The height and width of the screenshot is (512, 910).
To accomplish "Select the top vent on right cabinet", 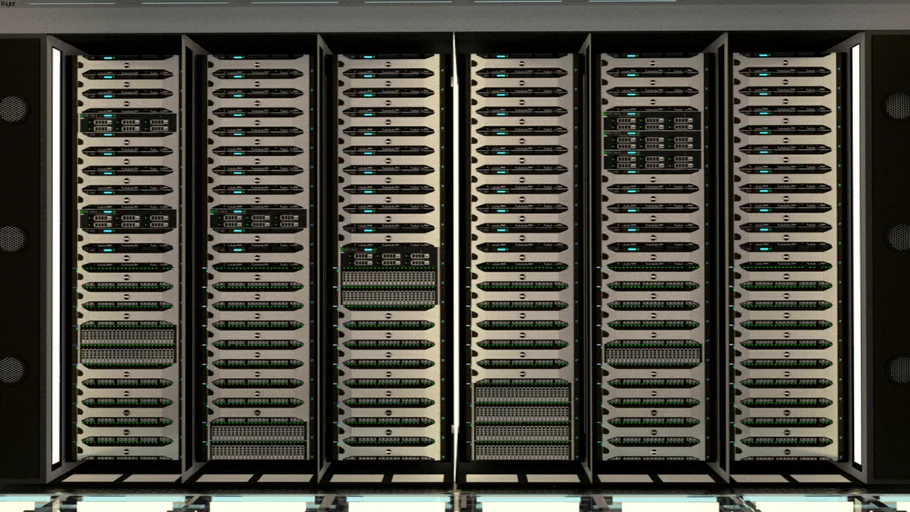I will [897, 106].
